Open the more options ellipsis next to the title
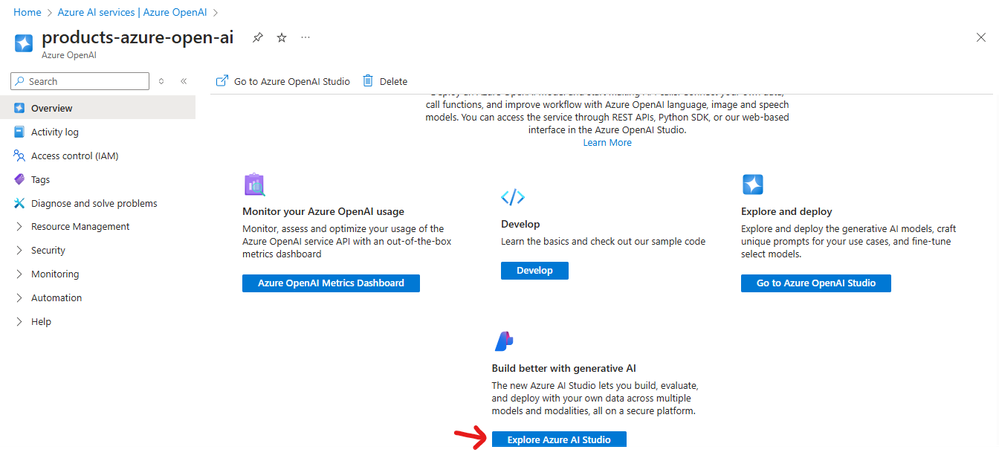 tap(306, 38)
